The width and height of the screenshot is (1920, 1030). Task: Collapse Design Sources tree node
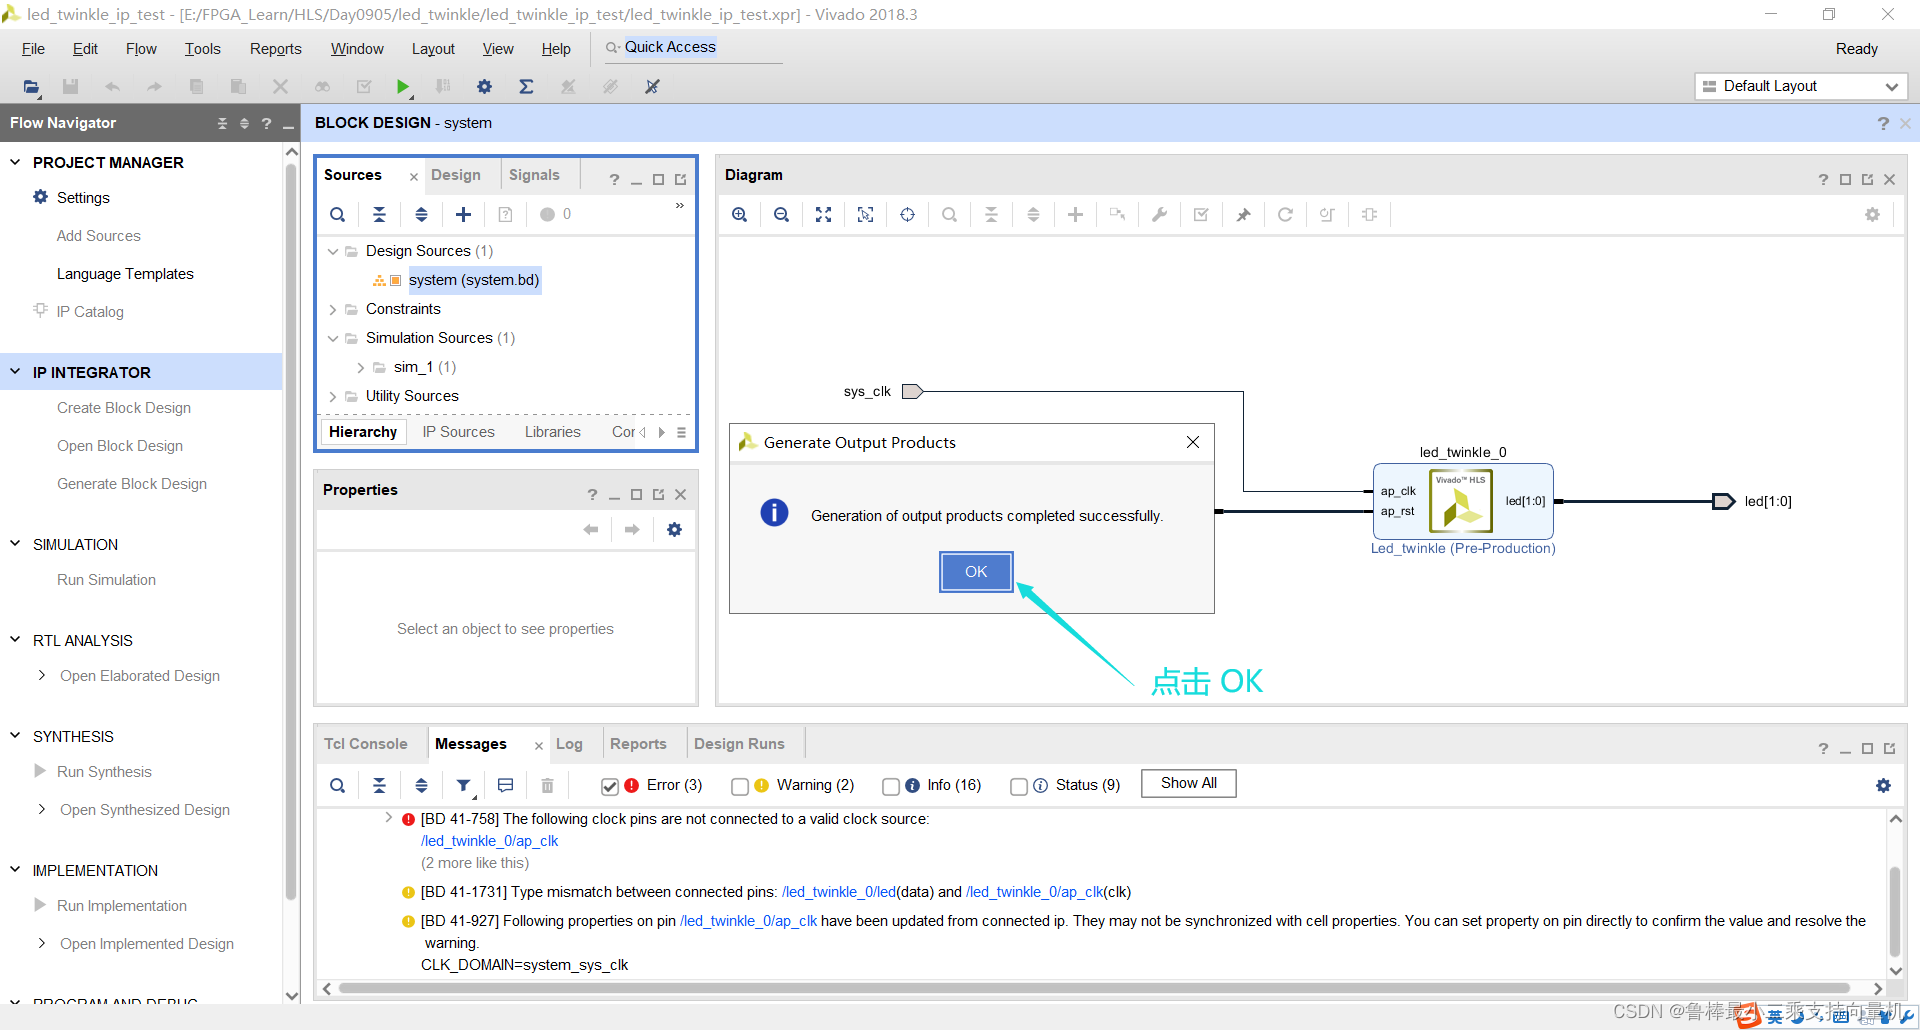(333, 251)
